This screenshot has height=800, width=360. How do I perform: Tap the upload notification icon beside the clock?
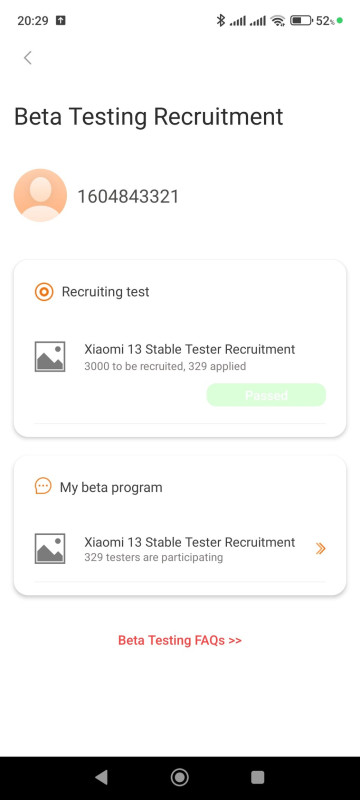(x=61, y=21)
